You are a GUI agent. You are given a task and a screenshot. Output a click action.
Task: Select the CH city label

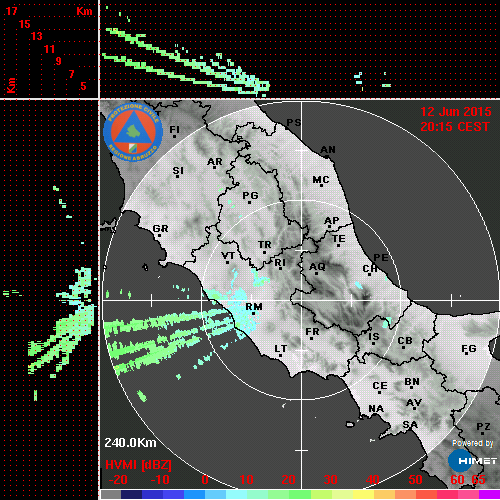coord(370,269)
